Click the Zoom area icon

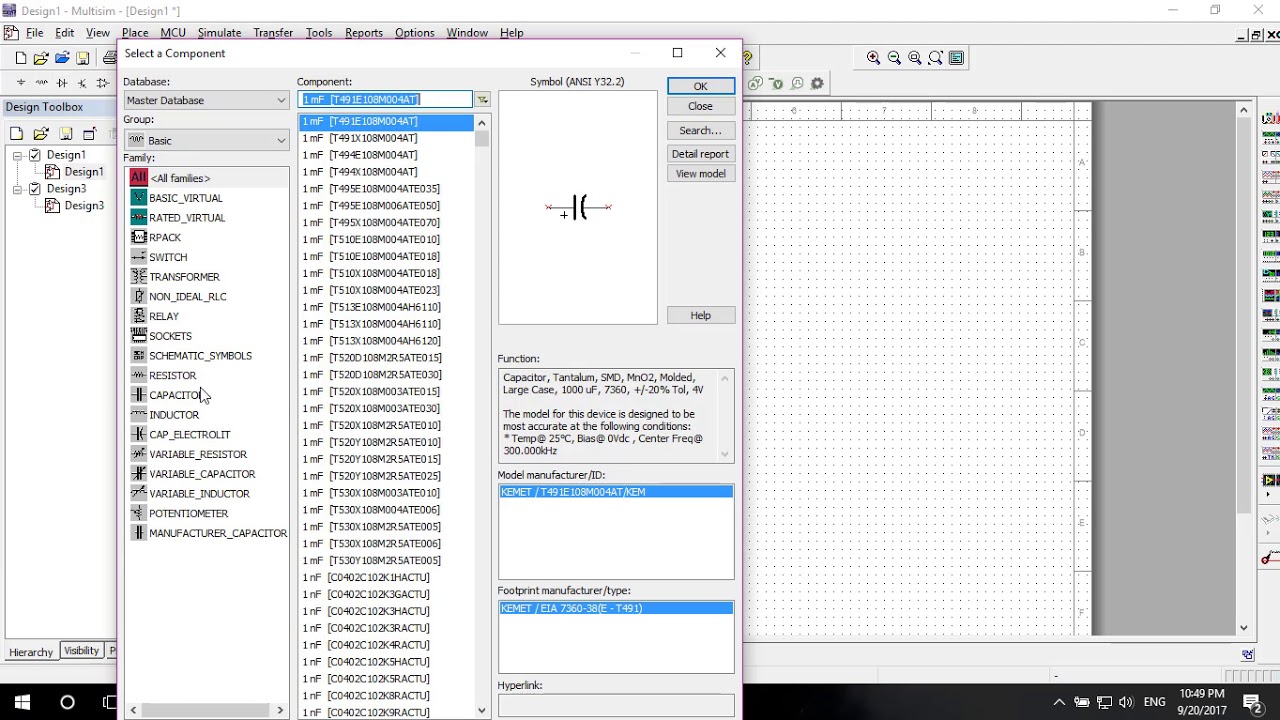[915, 58]
